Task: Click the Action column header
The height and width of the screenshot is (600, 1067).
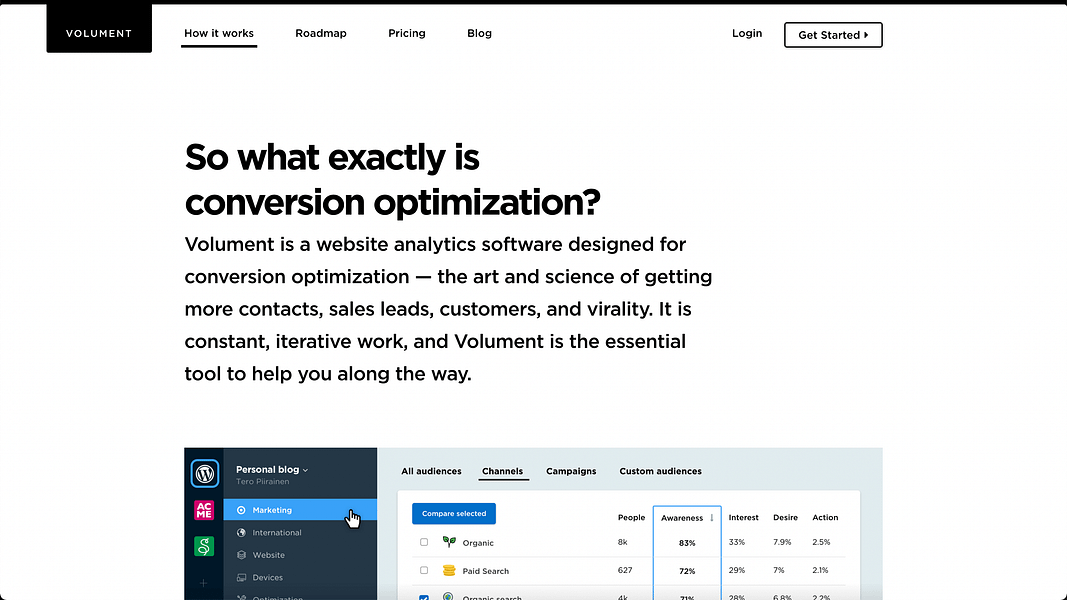Action: [x=825, y=518]
